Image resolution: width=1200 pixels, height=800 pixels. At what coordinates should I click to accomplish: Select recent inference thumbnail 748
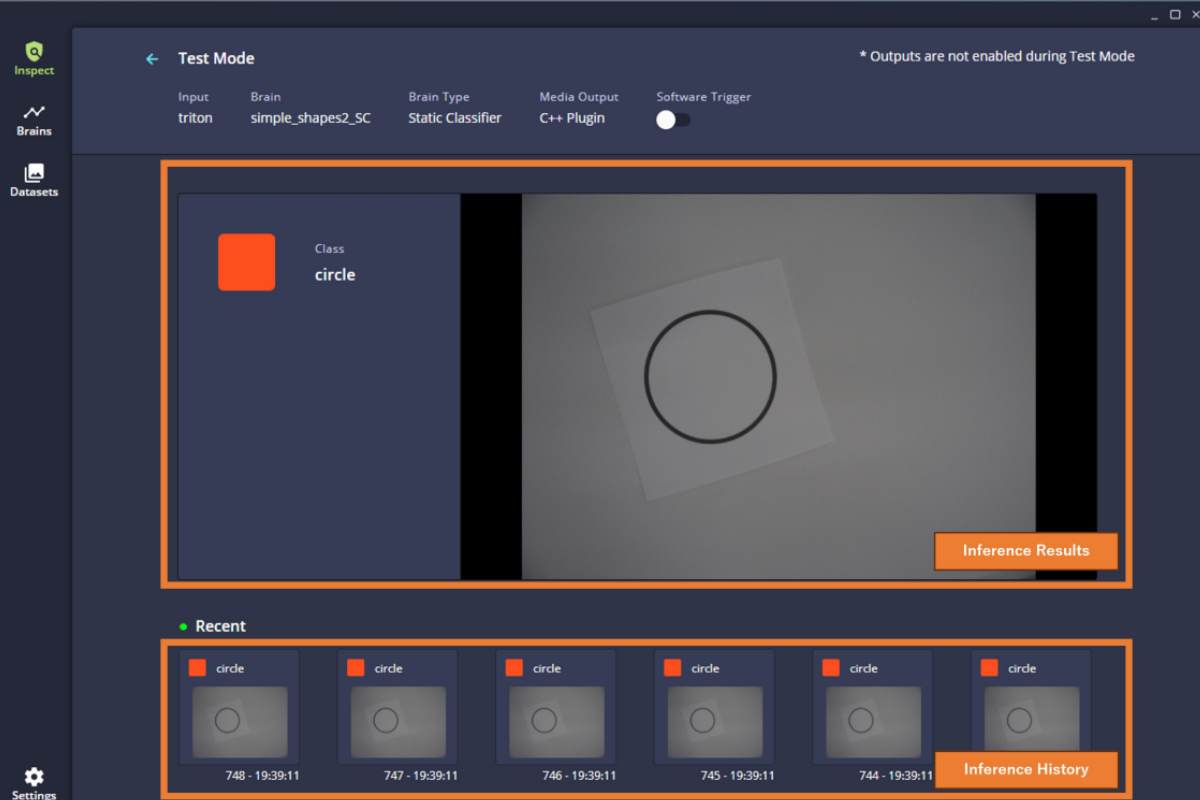[x=239, y=721]
